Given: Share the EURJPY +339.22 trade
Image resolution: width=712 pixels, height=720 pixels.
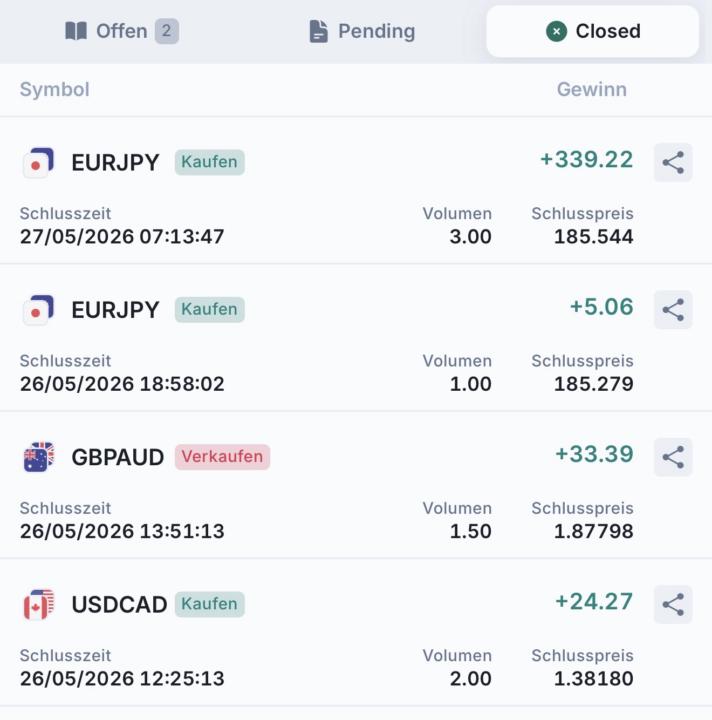Looking at the screenshot, I should [x=673, y=162].
